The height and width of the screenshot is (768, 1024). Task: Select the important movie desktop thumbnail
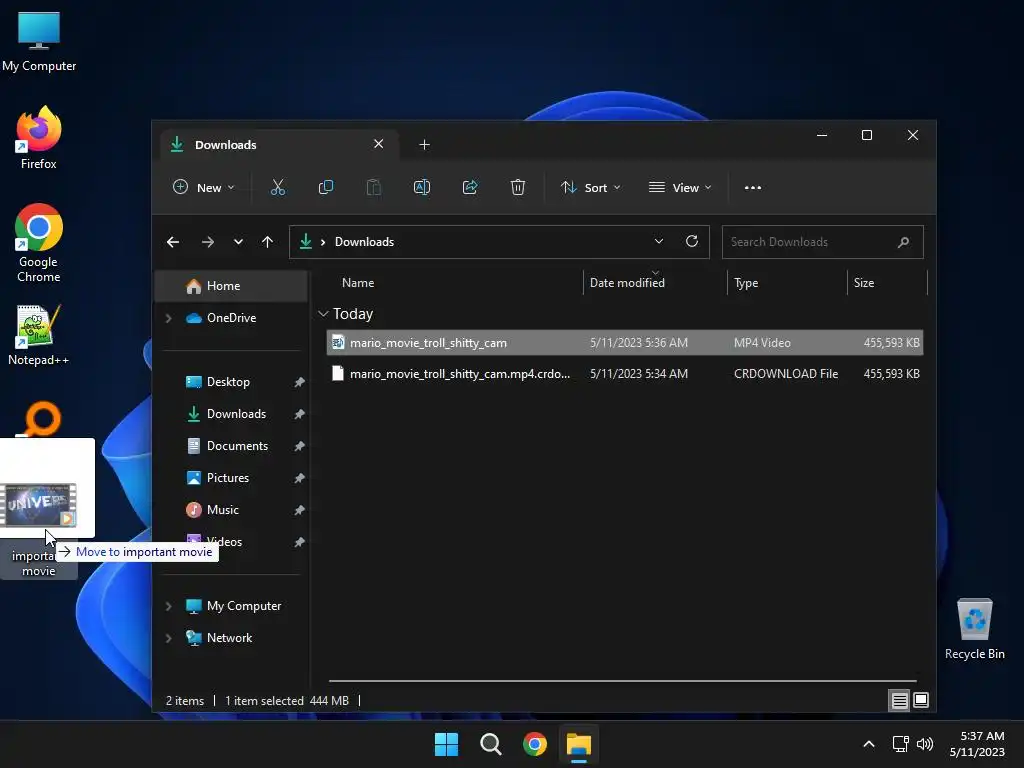click(39, 505)
